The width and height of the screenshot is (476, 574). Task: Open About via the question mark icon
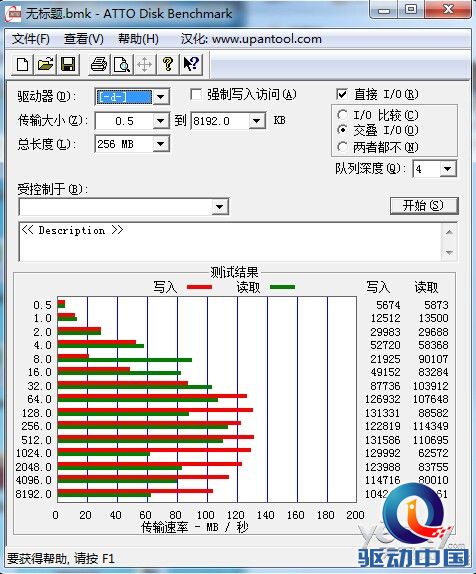(168, 65)
